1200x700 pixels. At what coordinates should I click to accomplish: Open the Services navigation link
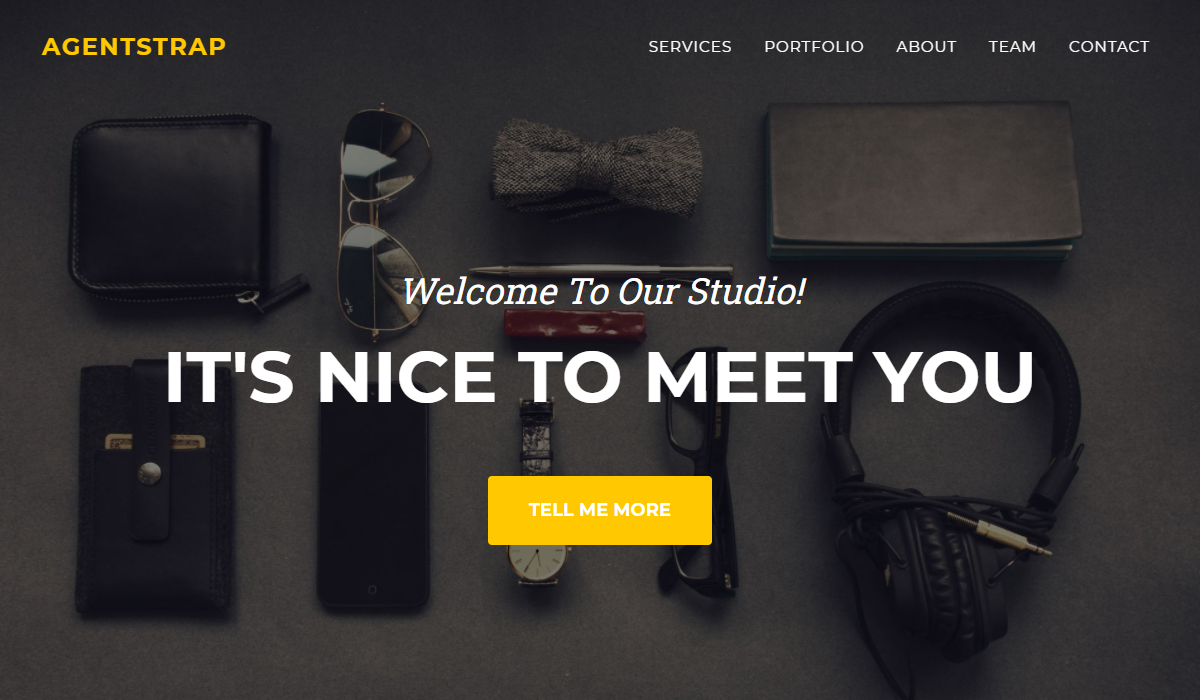690,46
